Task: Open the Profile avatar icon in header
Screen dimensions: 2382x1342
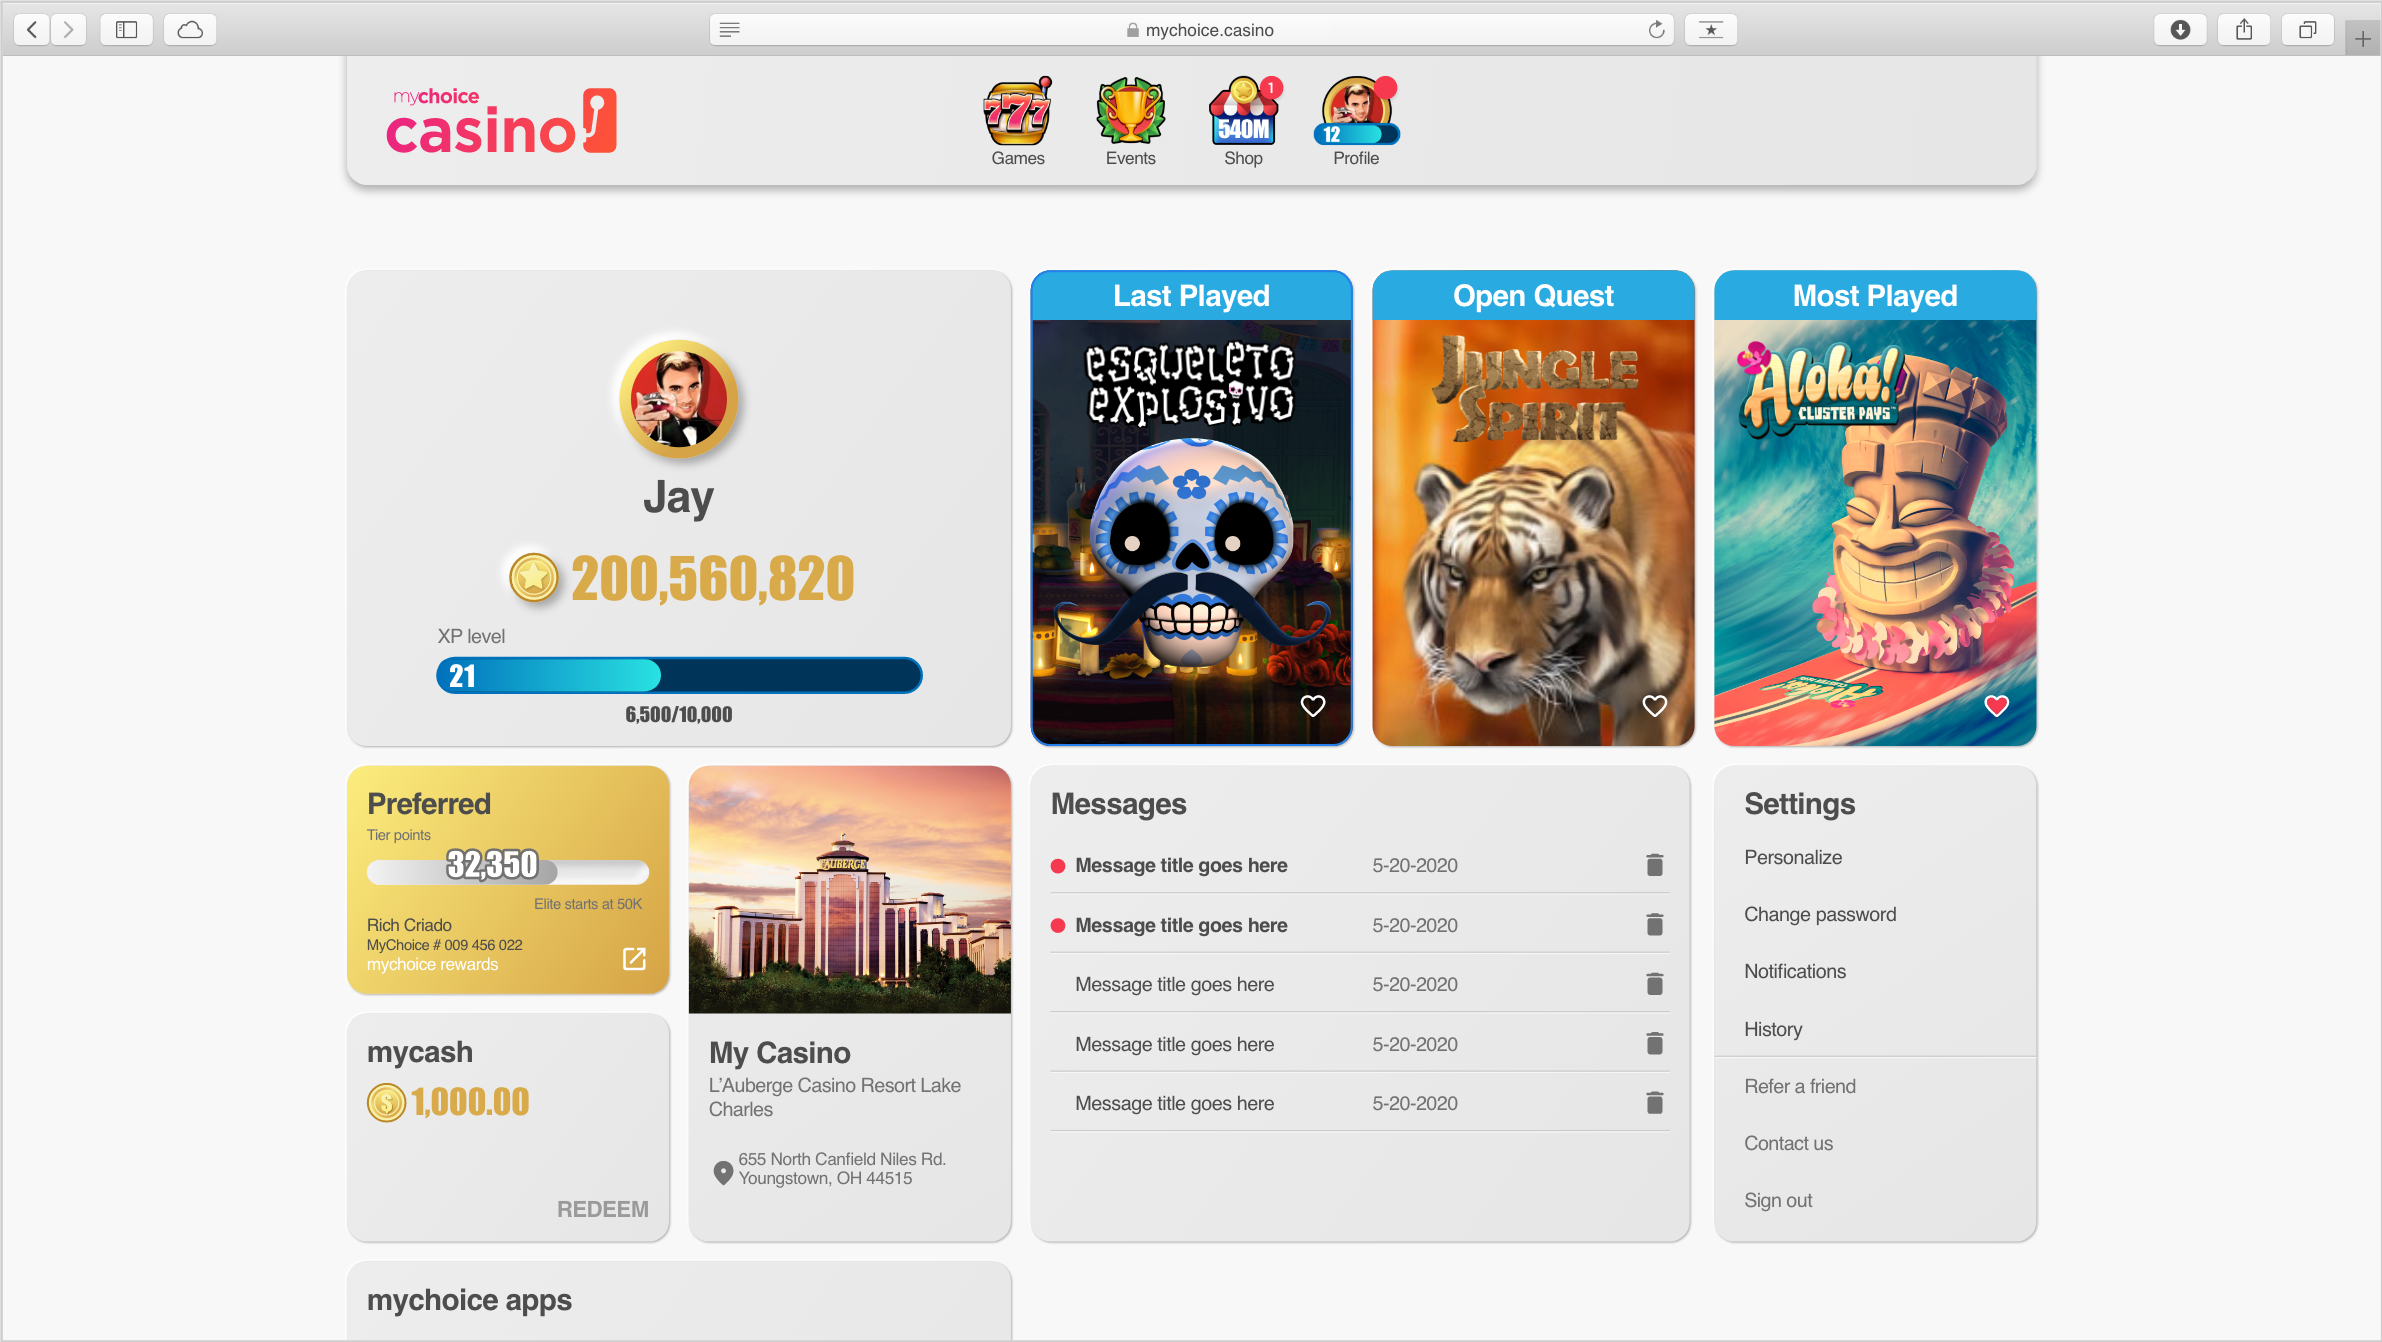Action: coord(1356,112)
